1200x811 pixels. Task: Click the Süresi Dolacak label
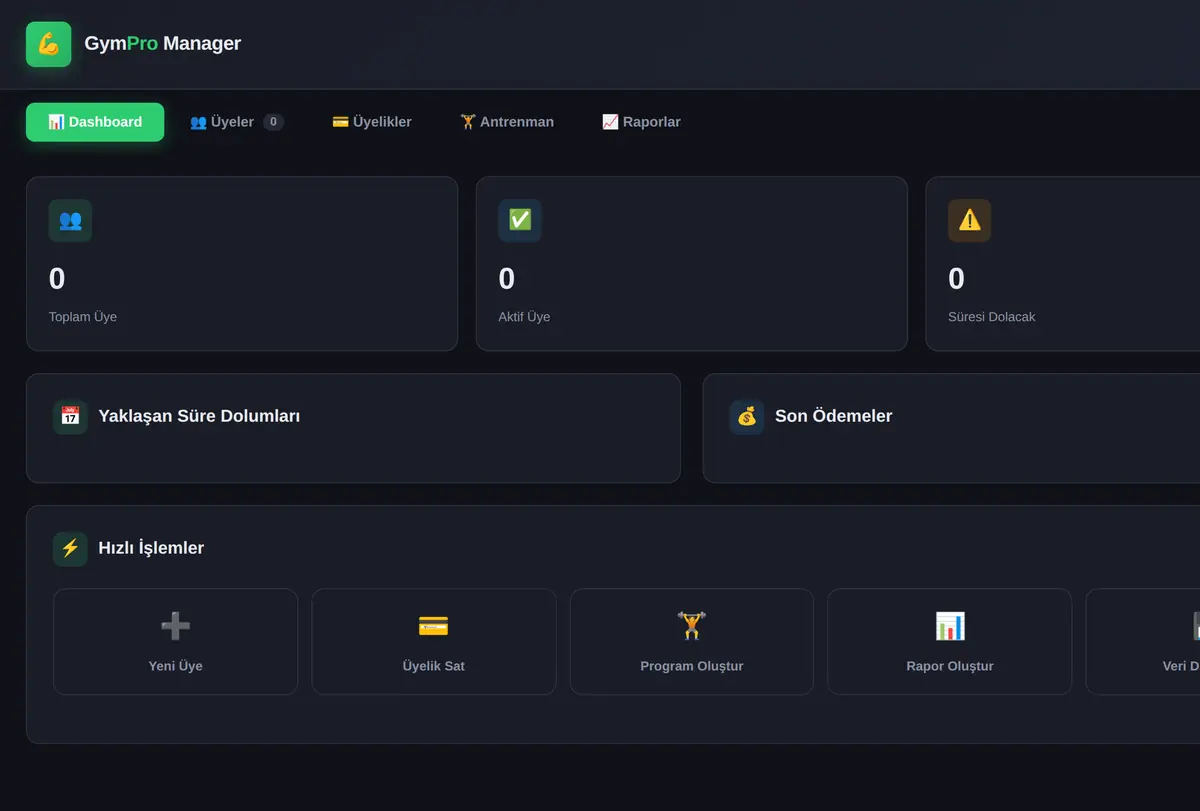coord(992,317)
